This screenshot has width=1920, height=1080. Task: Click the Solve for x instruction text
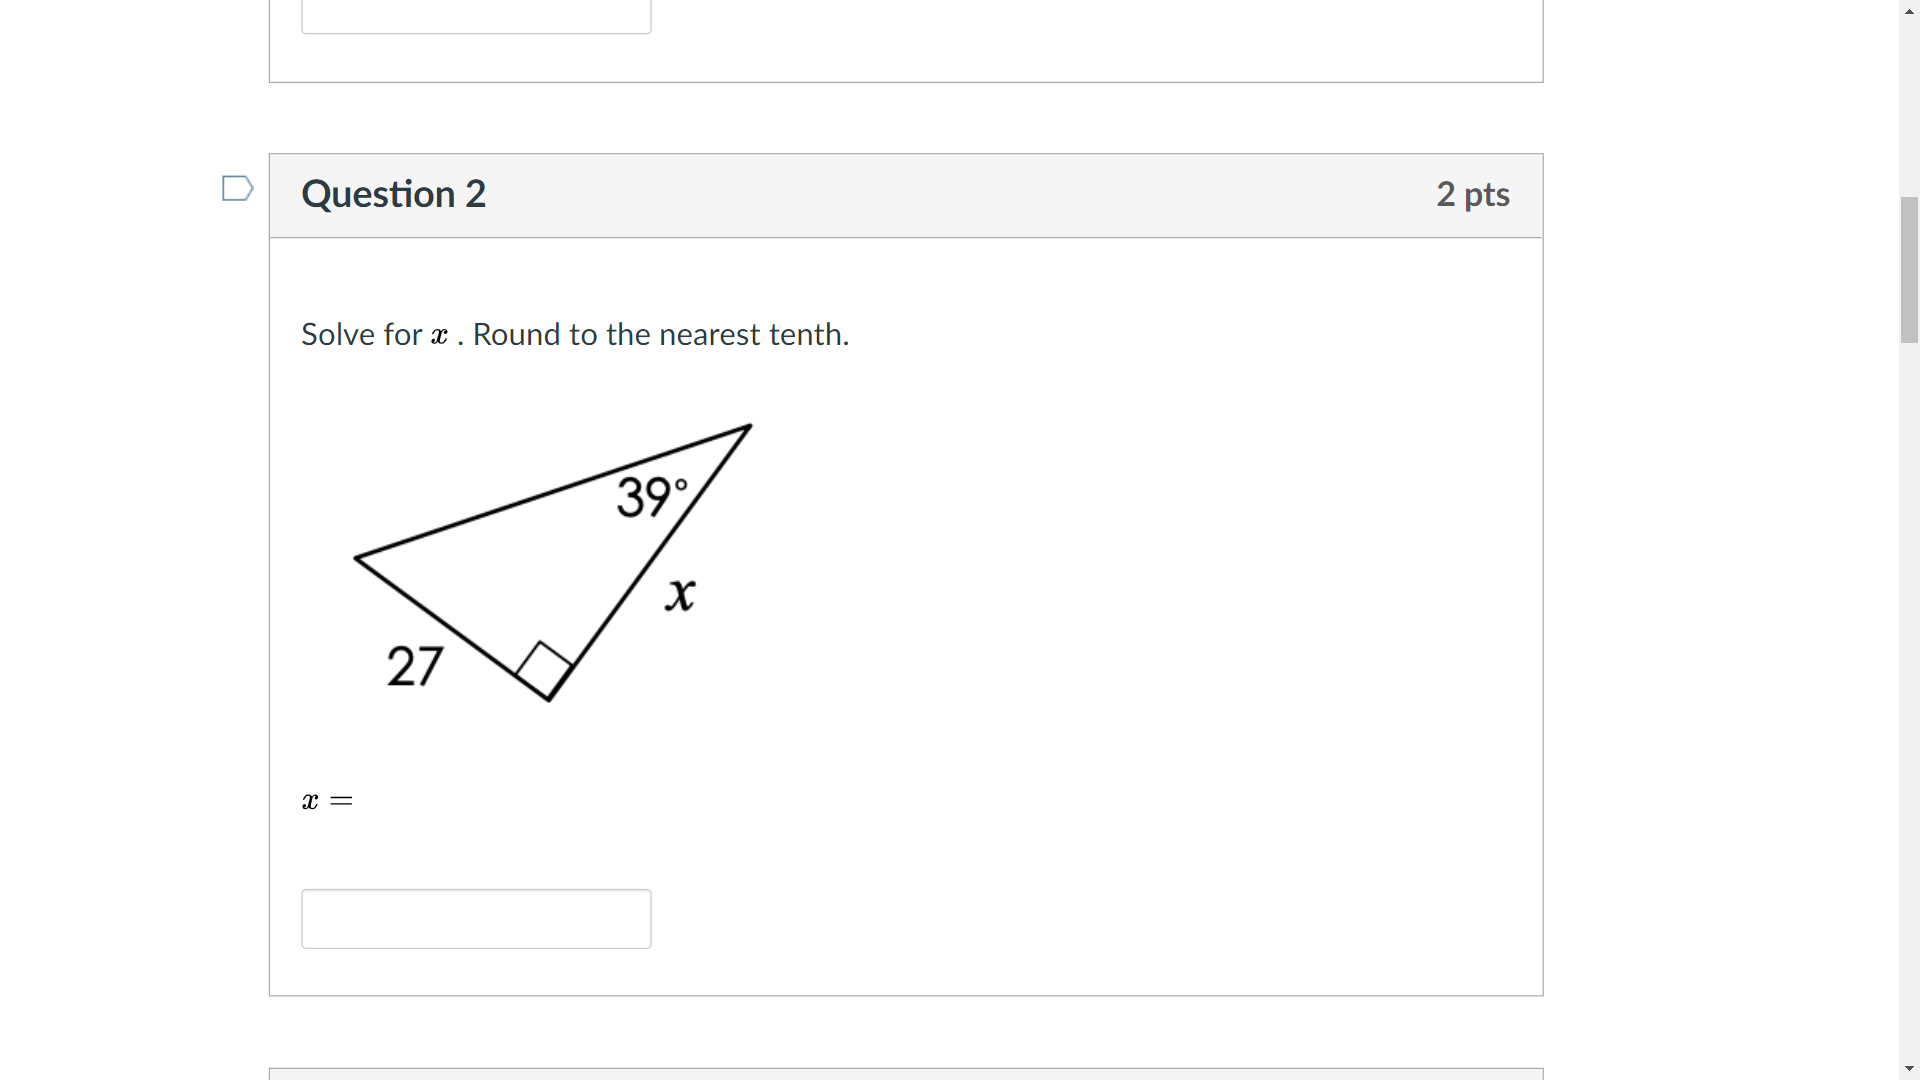[x=574, y=334]
